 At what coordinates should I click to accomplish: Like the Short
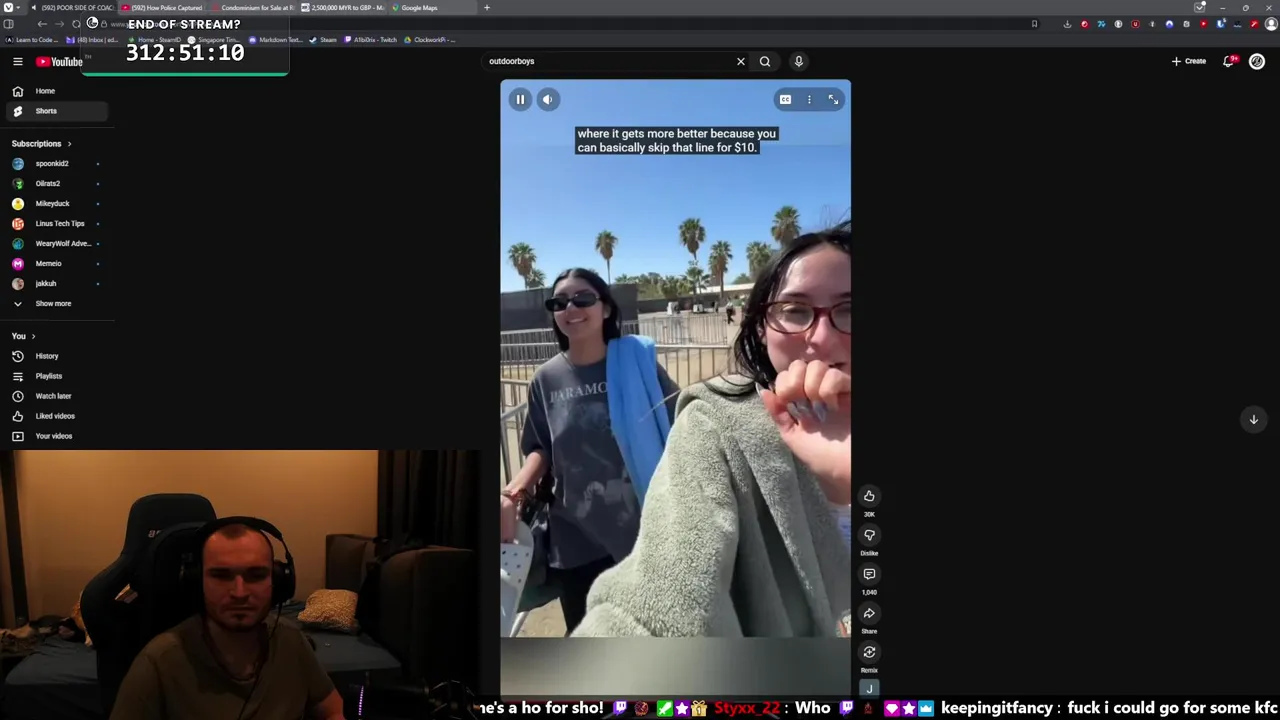[869, 496]
